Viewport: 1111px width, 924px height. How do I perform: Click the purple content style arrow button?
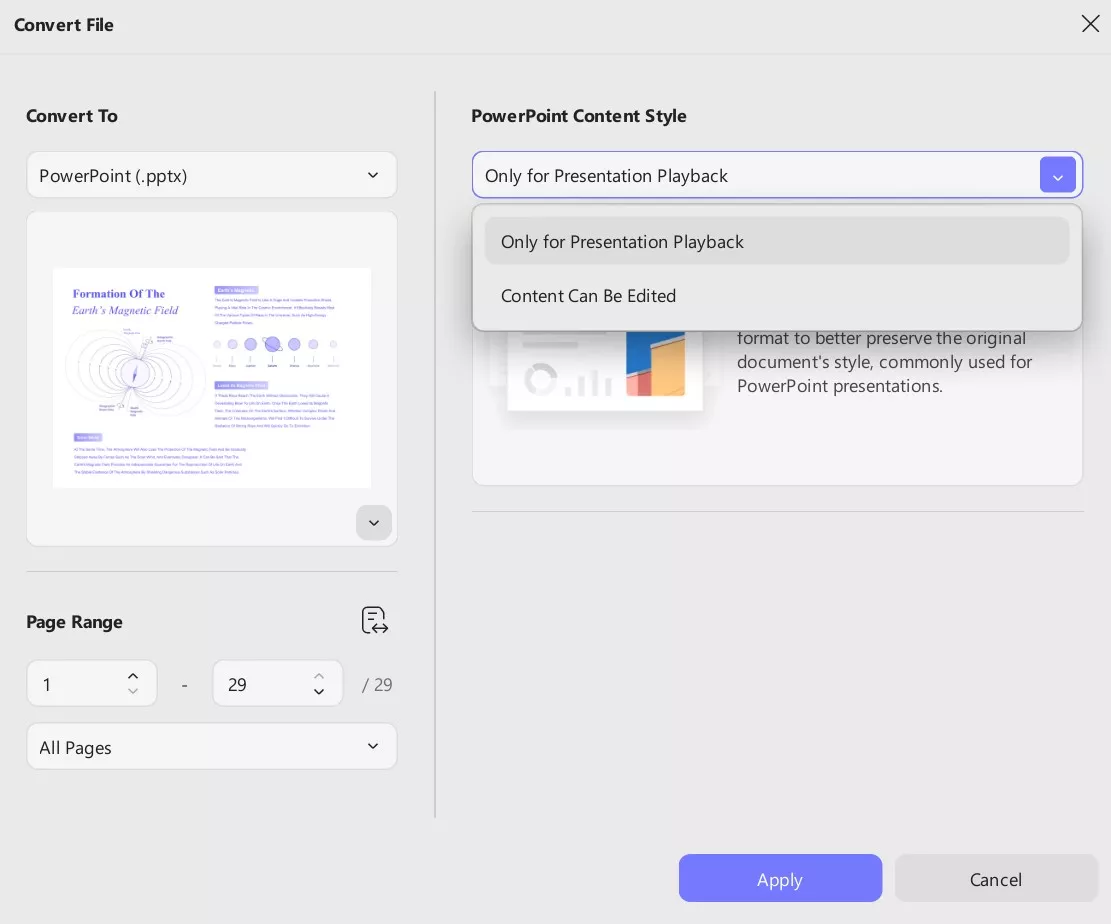pyautogui.click(x=1057, y=175)
